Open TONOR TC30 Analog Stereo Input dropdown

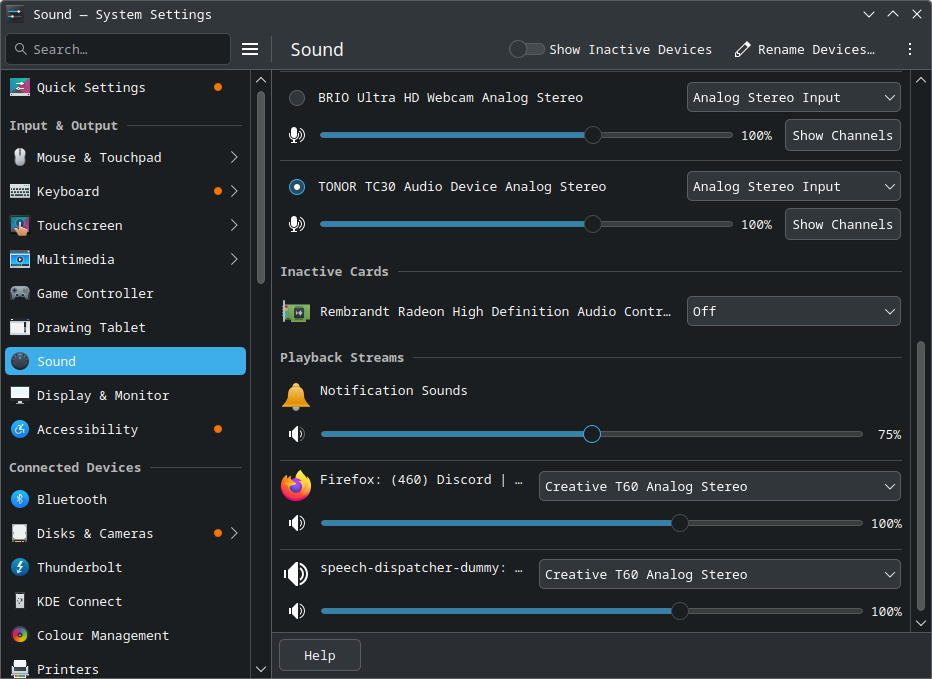(794, 187)
